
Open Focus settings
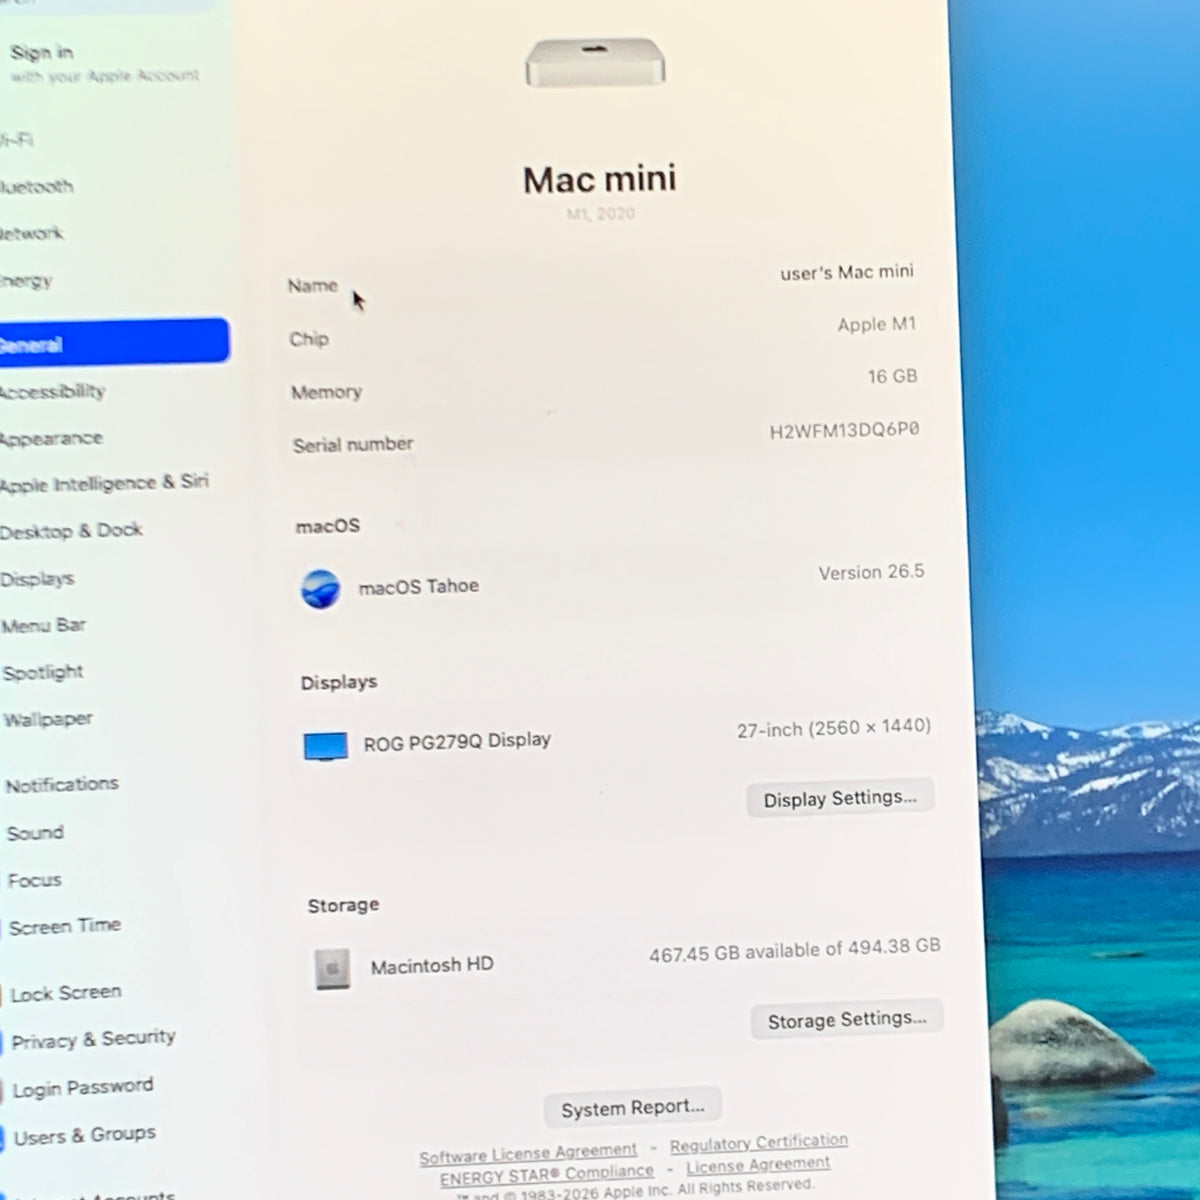[x=34, y=881]
